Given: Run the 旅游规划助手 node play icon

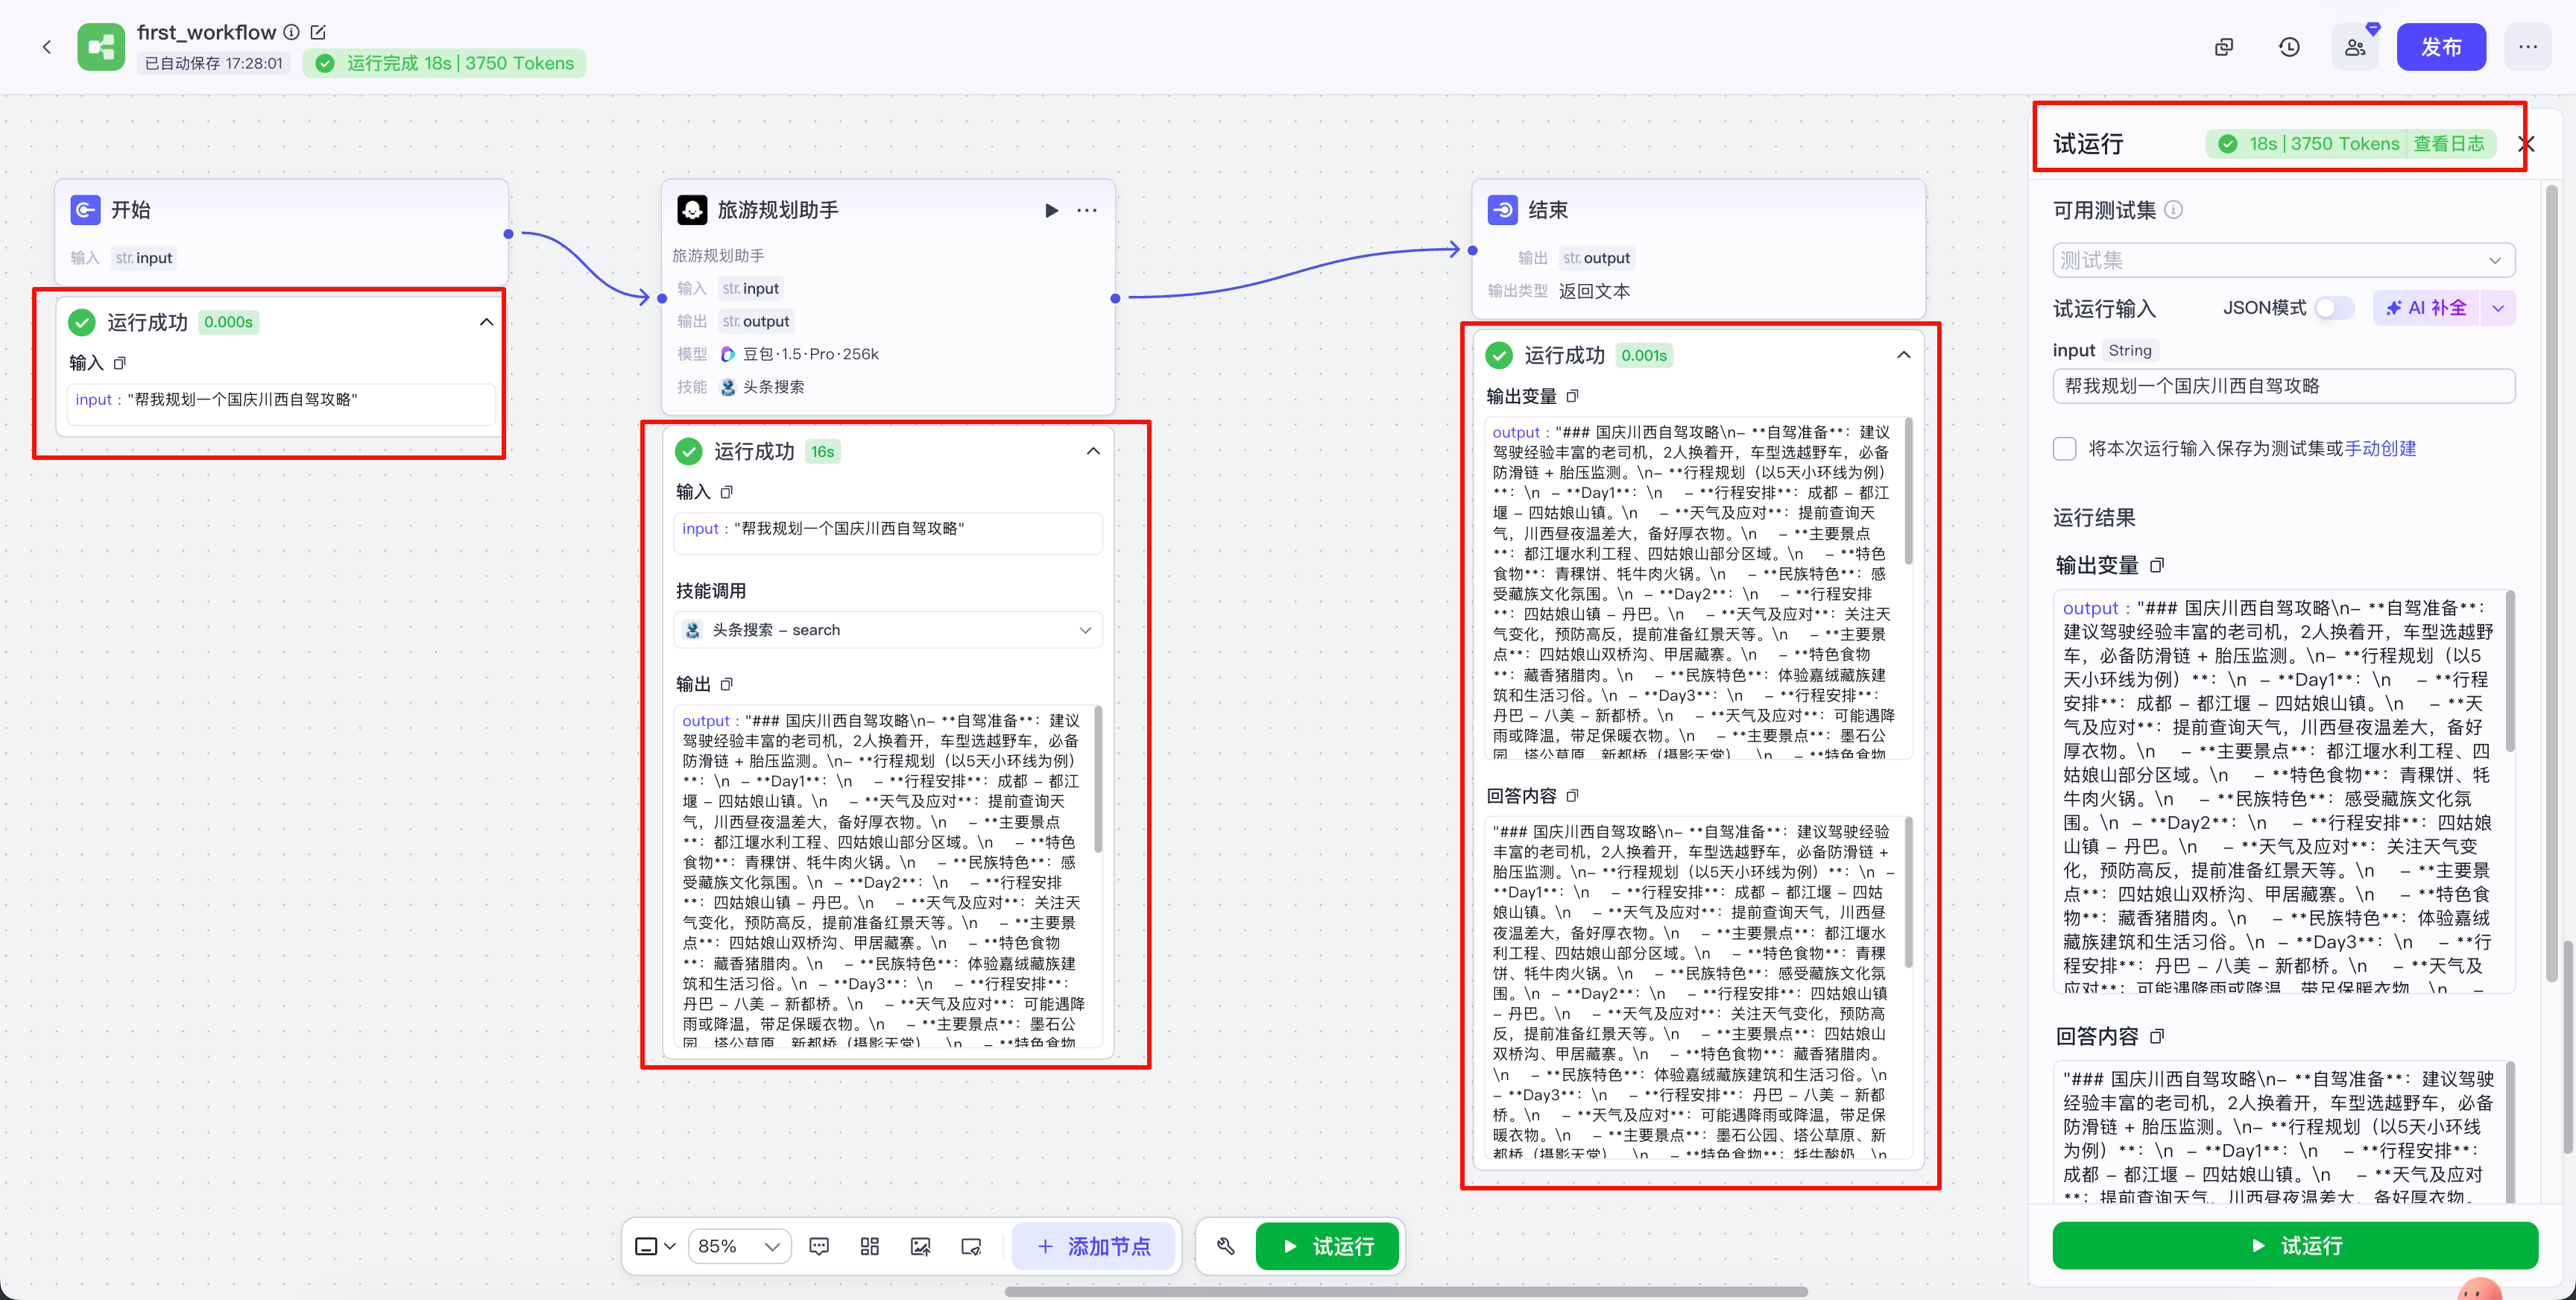Looking at the screenshot, I should [x=1051, y=210].
